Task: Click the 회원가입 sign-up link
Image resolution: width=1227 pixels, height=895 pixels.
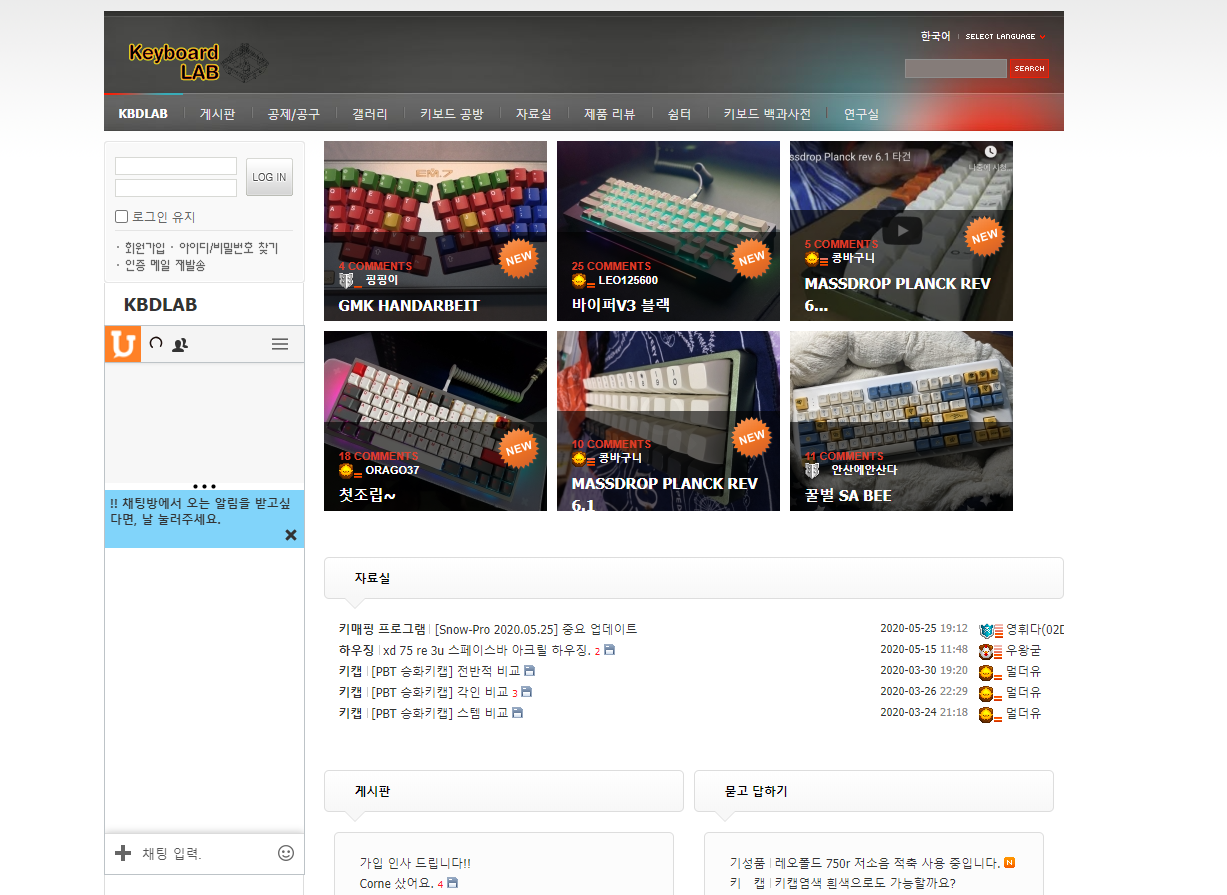Action: click(145, 248)
